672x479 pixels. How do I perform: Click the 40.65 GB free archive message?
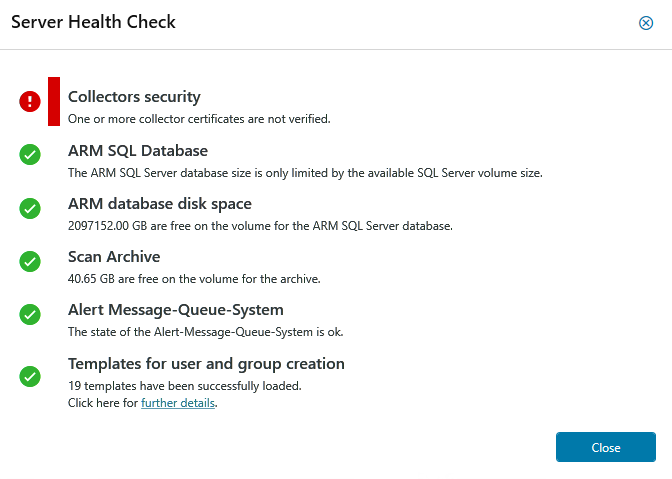(194, 279)
